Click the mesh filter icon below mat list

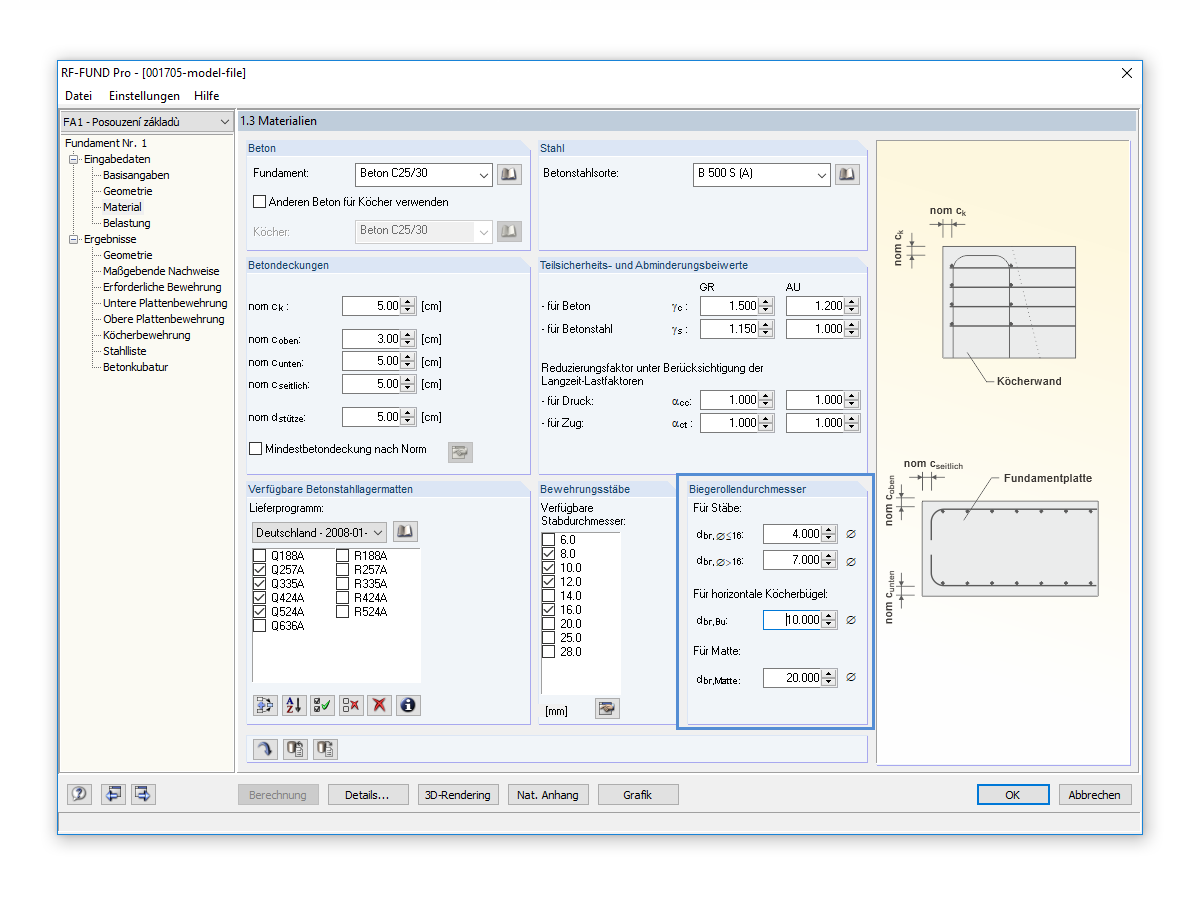click(x=265, y=705)
